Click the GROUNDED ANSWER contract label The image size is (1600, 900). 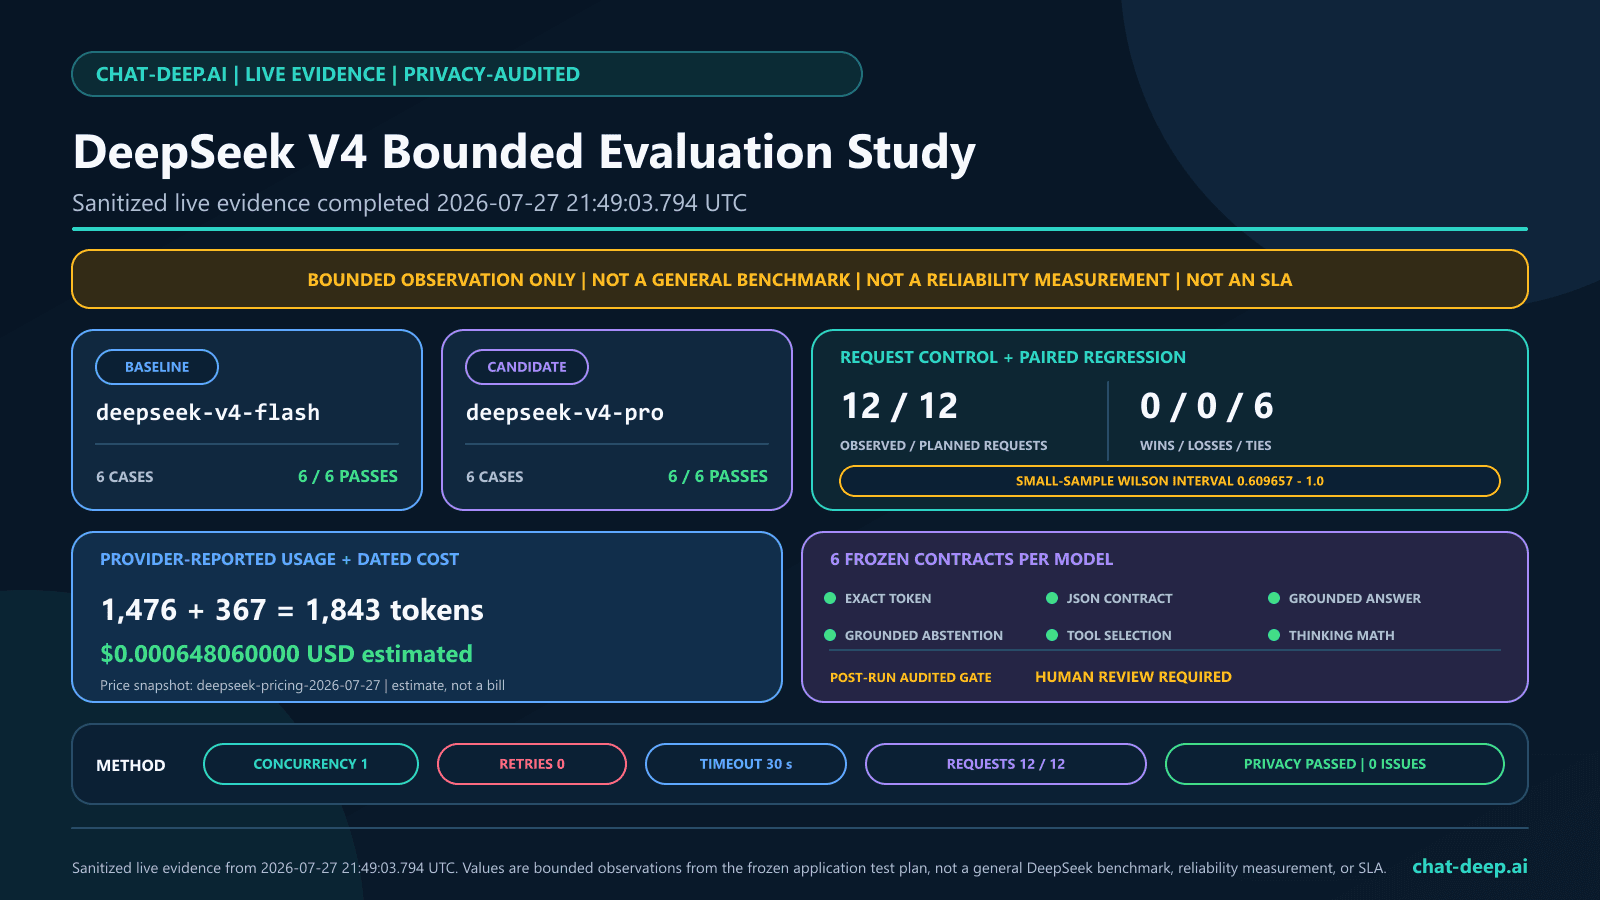pos(1355,598)
